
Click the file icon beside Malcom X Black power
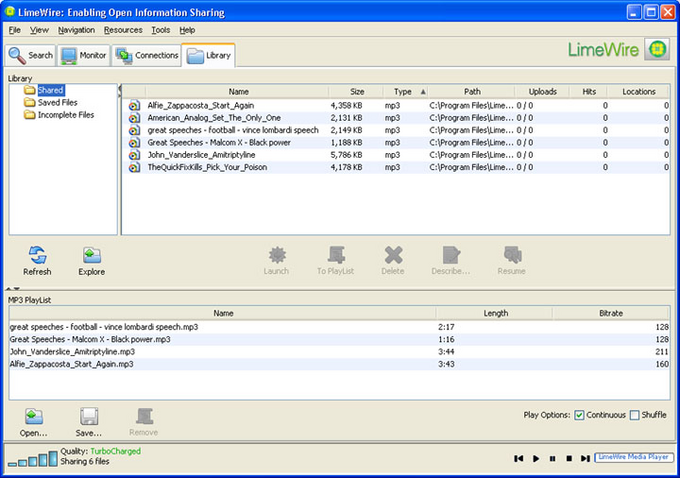tap(134, 143)
